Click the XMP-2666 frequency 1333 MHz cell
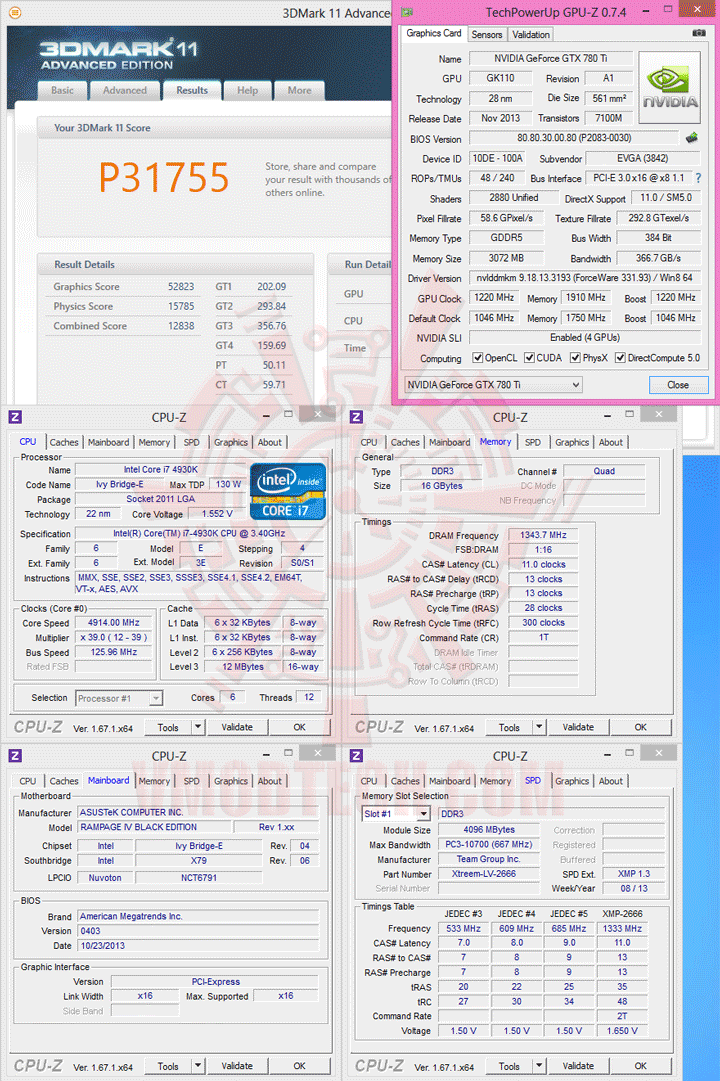 pyautogui.click(x=622, y=929)
